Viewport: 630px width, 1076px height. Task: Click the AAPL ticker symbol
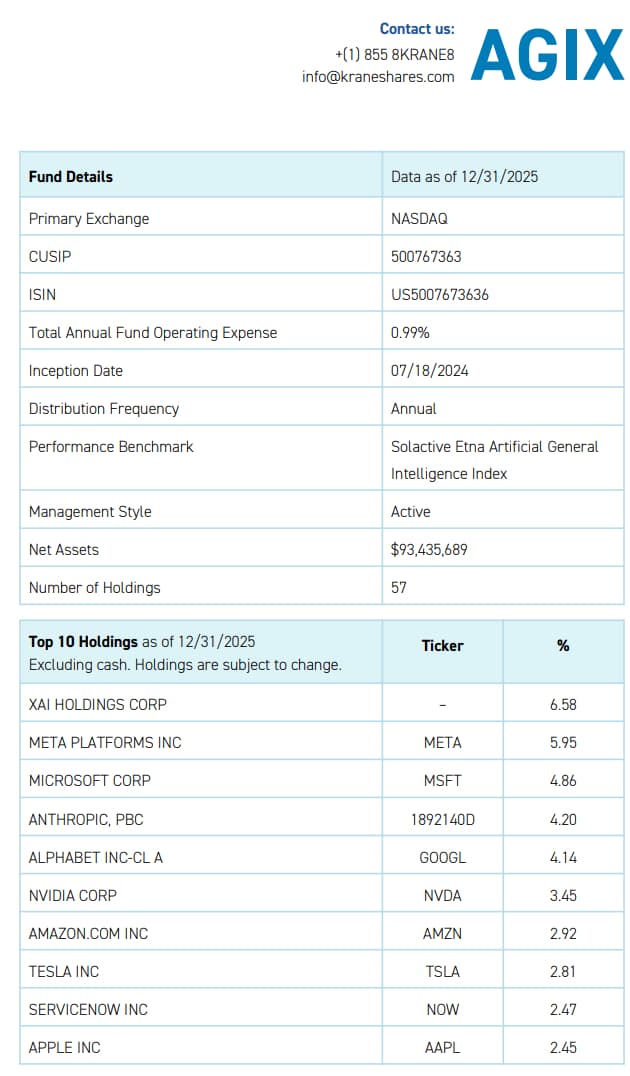(x=442, y=1047)
